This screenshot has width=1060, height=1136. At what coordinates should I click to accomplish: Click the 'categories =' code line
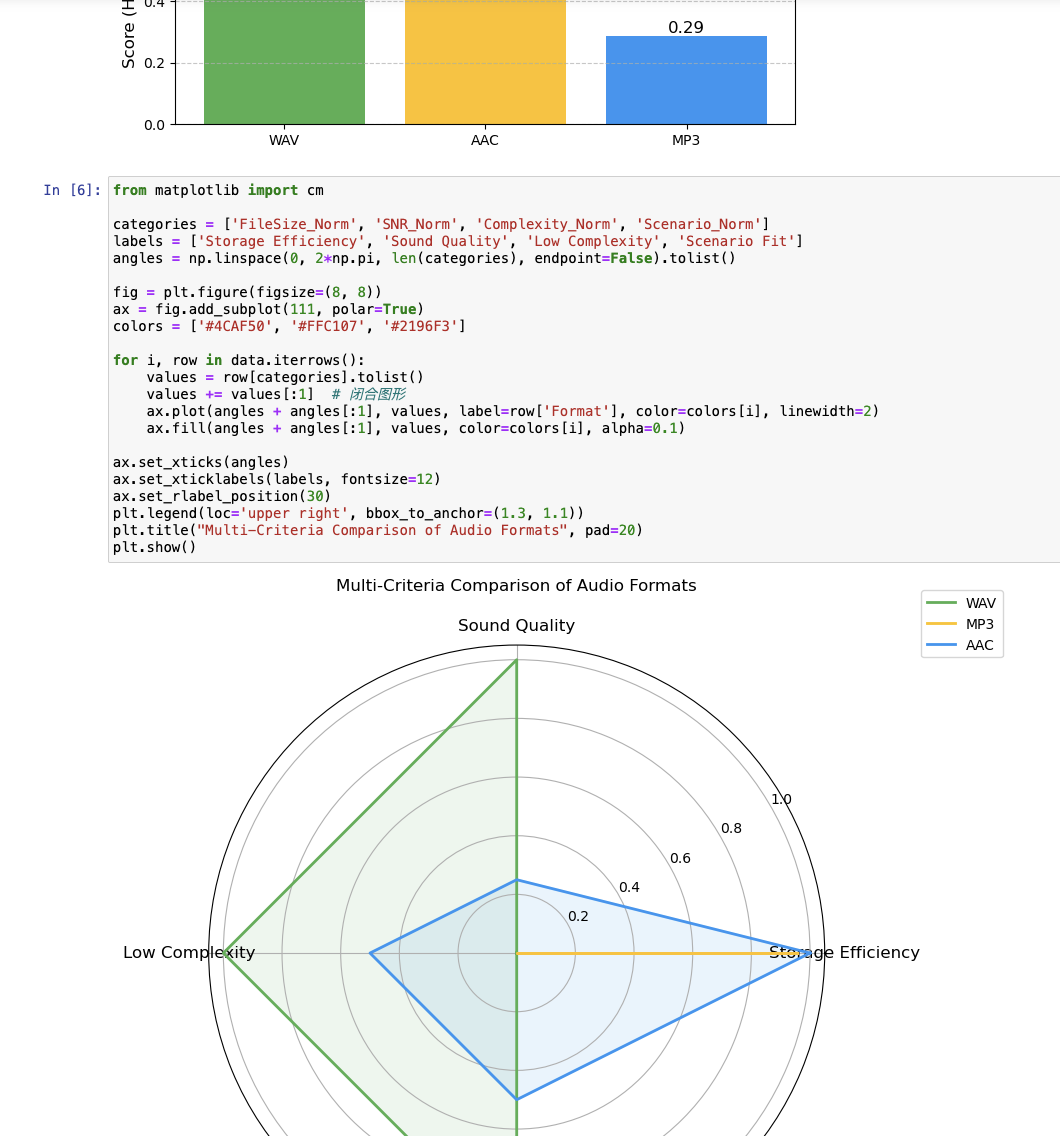[441, 224]
